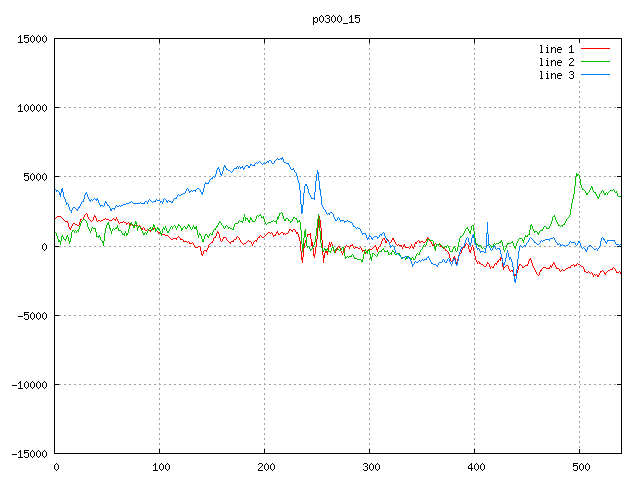Click the 200 x-axis tick label
Image resolution: width=640 pixels, height=480 pixels.
pyautogui.click(x=264, y=466)
